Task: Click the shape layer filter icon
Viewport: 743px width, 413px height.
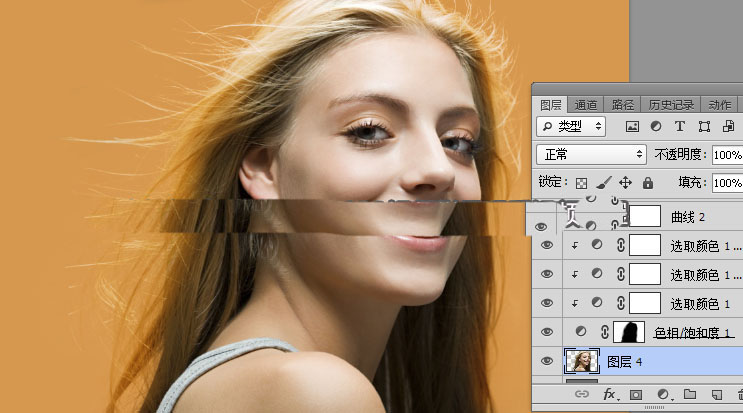Action: click(705, 127)
